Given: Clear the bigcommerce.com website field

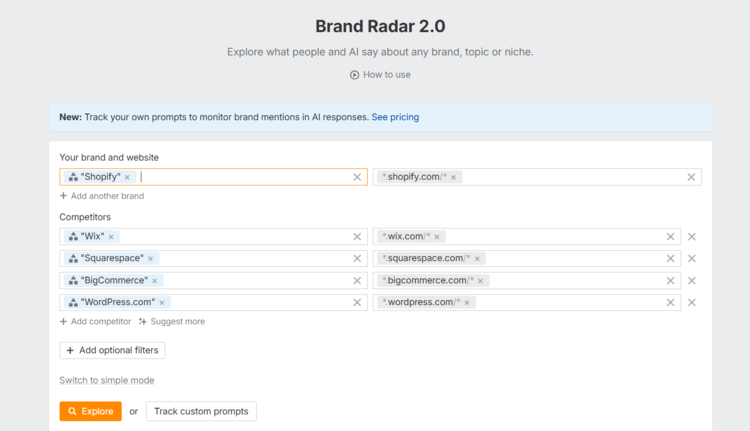Looking at the screenshot, I should click(x=670, y=280).
